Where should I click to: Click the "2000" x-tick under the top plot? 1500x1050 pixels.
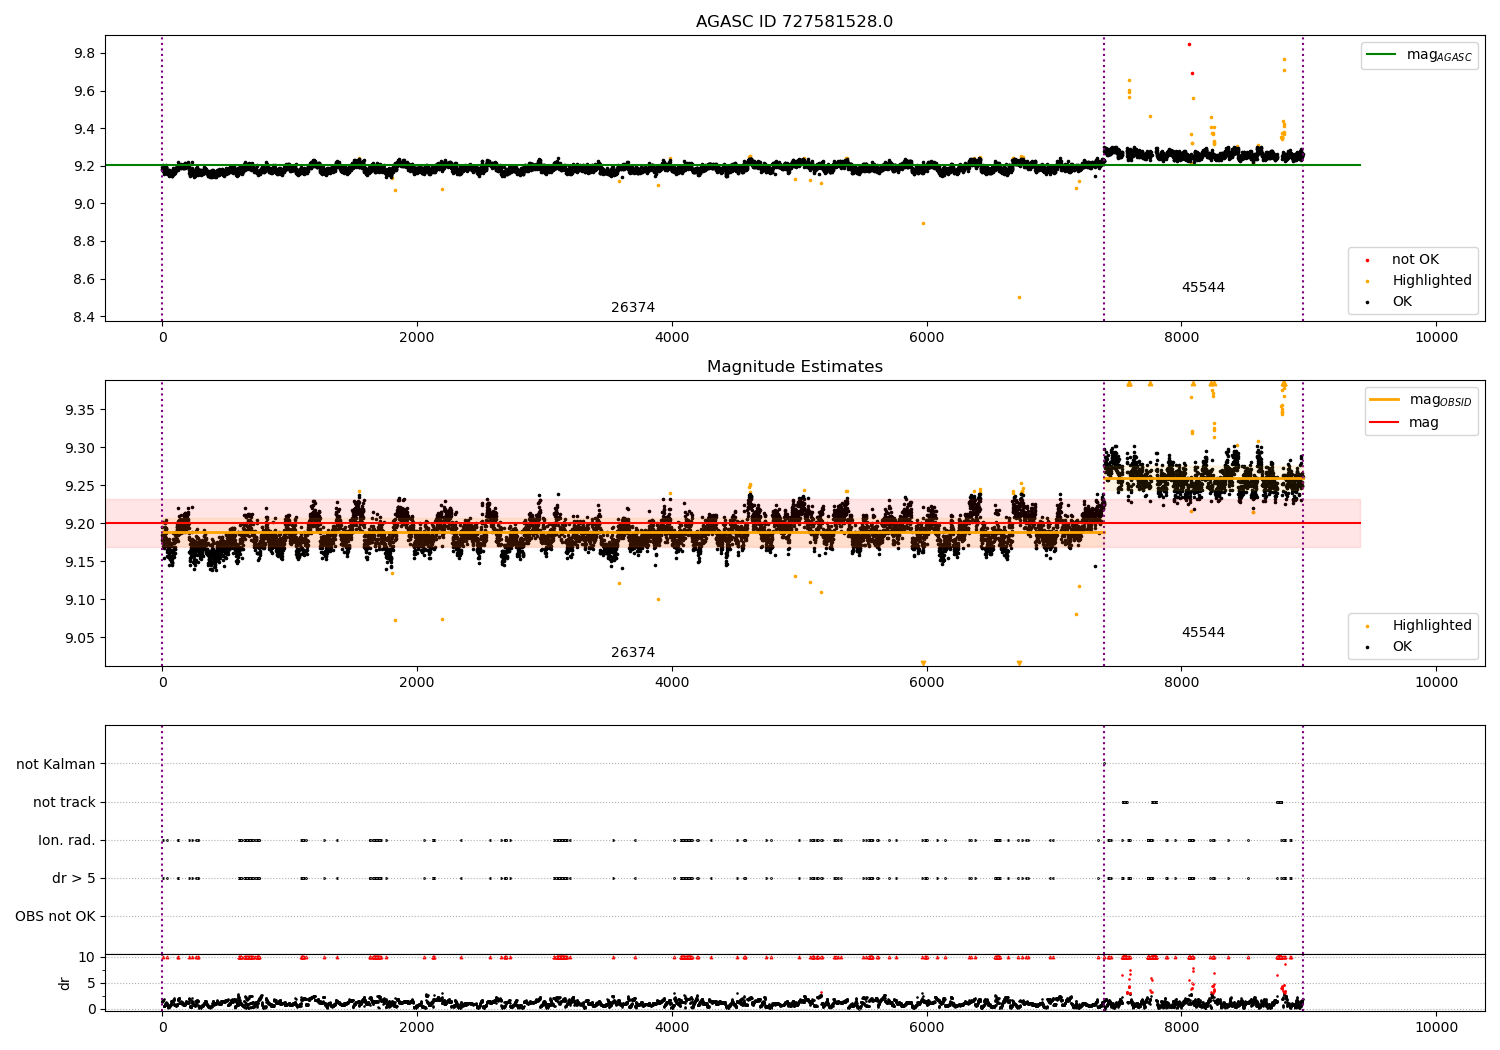[417, 338]
